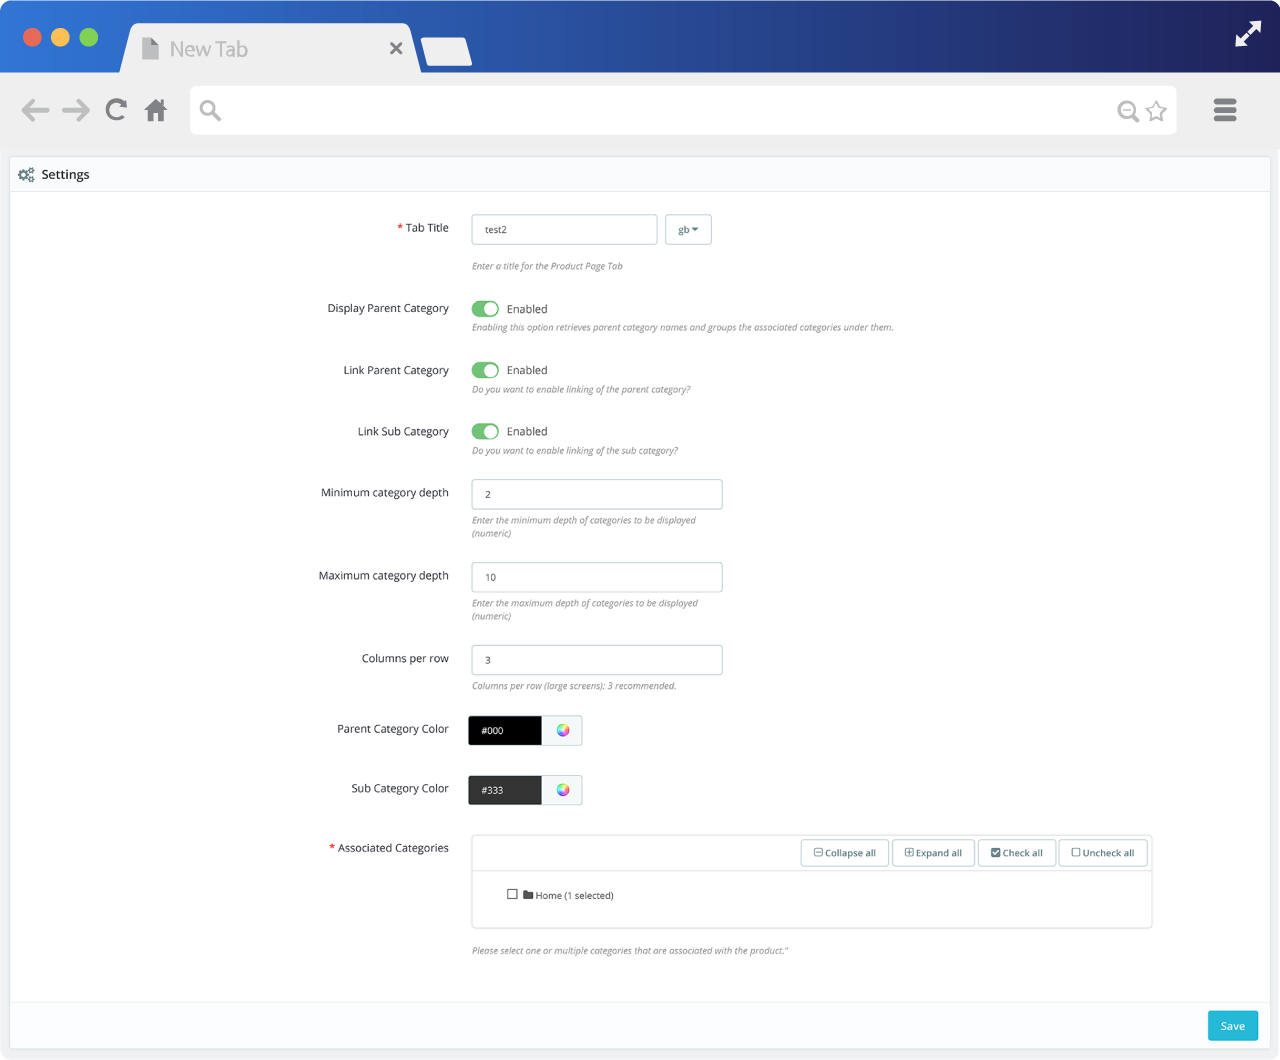The image size is (1280, 1060).
Task: Click the red window close button
Action: pos(32,37)
